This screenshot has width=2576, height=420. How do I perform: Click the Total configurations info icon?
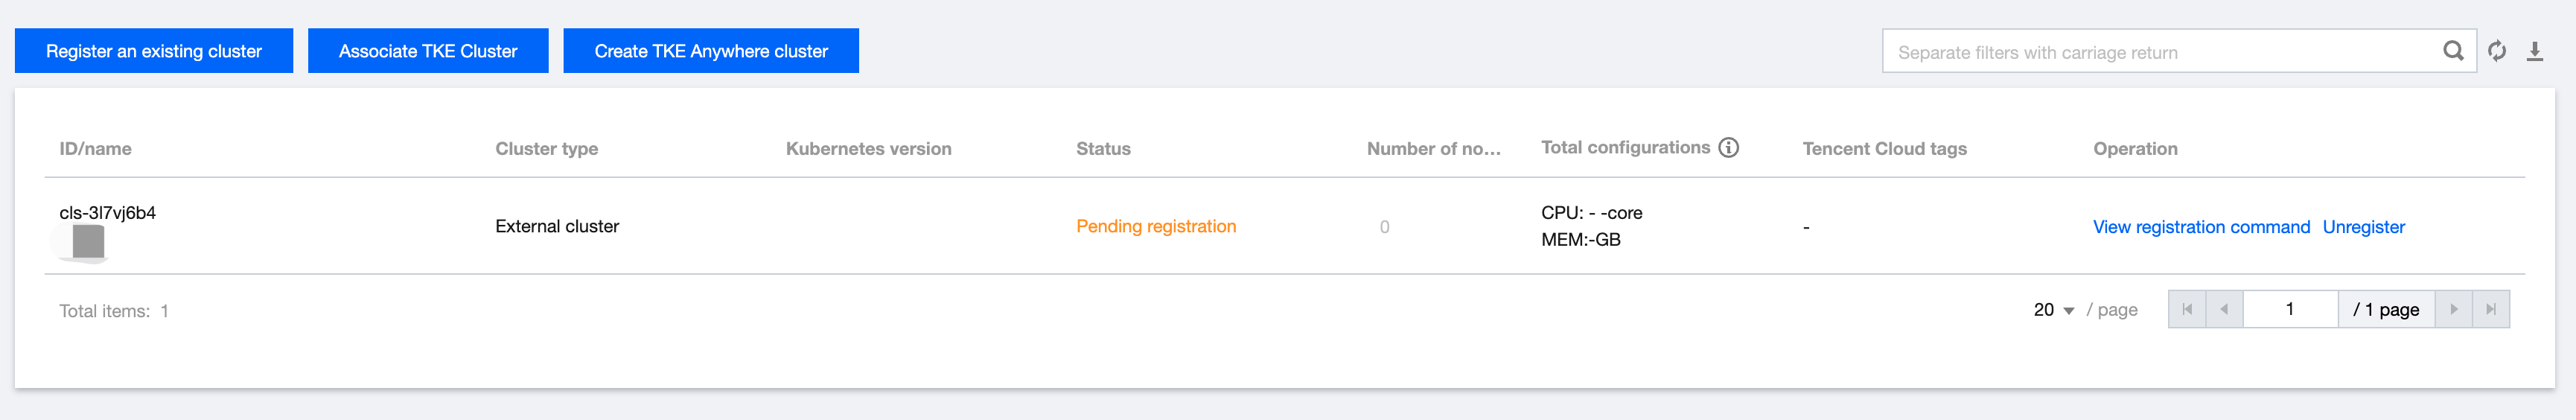(x=1728, y=148)
